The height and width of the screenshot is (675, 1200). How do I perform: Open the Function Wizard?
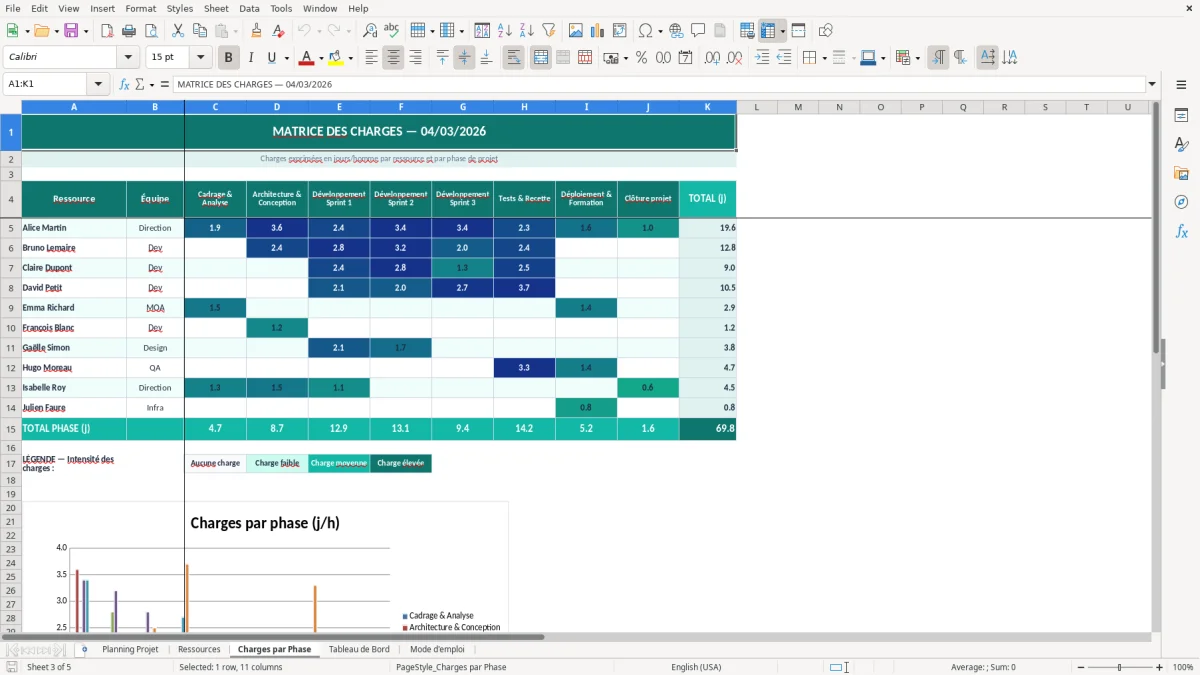click(x=124, y=84)
